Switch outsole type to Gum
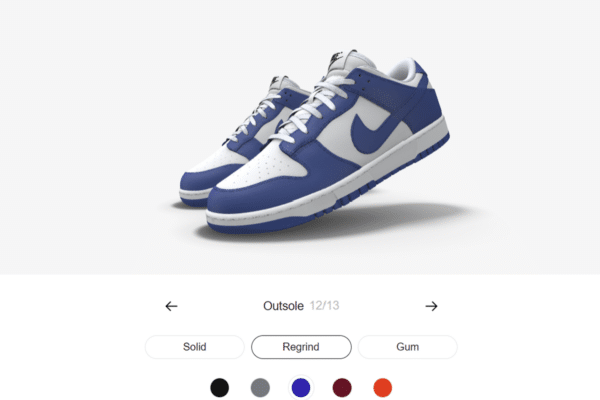Viewport: 600px width, 400px height. [408, 347]
